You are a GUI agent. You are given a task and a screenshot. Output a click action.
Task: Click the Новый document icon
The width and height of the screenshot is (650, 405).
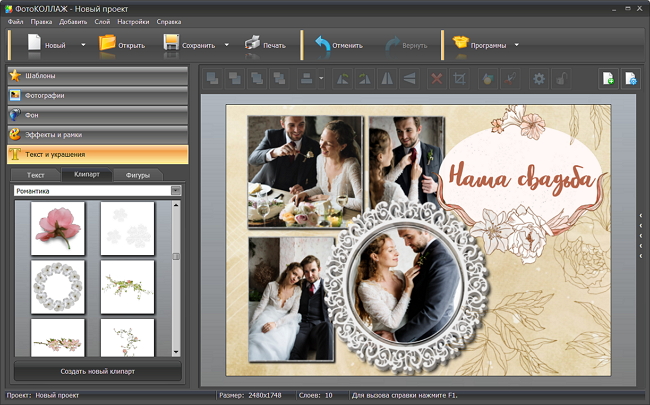pyautogui.click(x=34, y=44)
